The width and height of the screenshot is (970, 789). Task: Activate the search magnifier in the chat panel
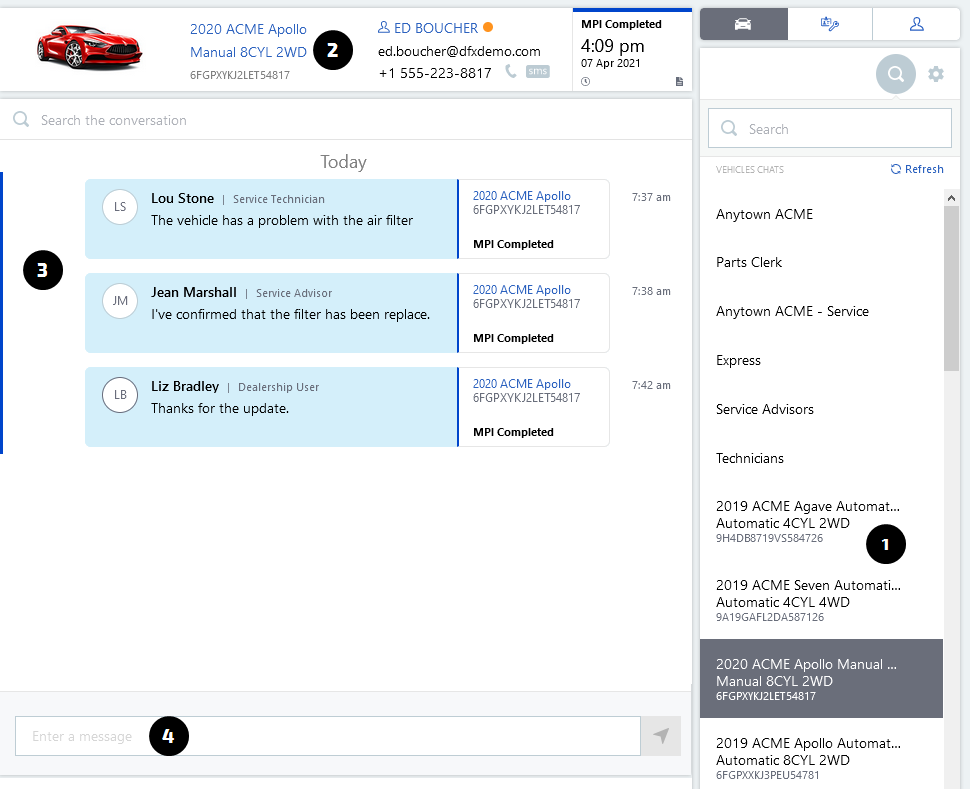pos(895,73)
